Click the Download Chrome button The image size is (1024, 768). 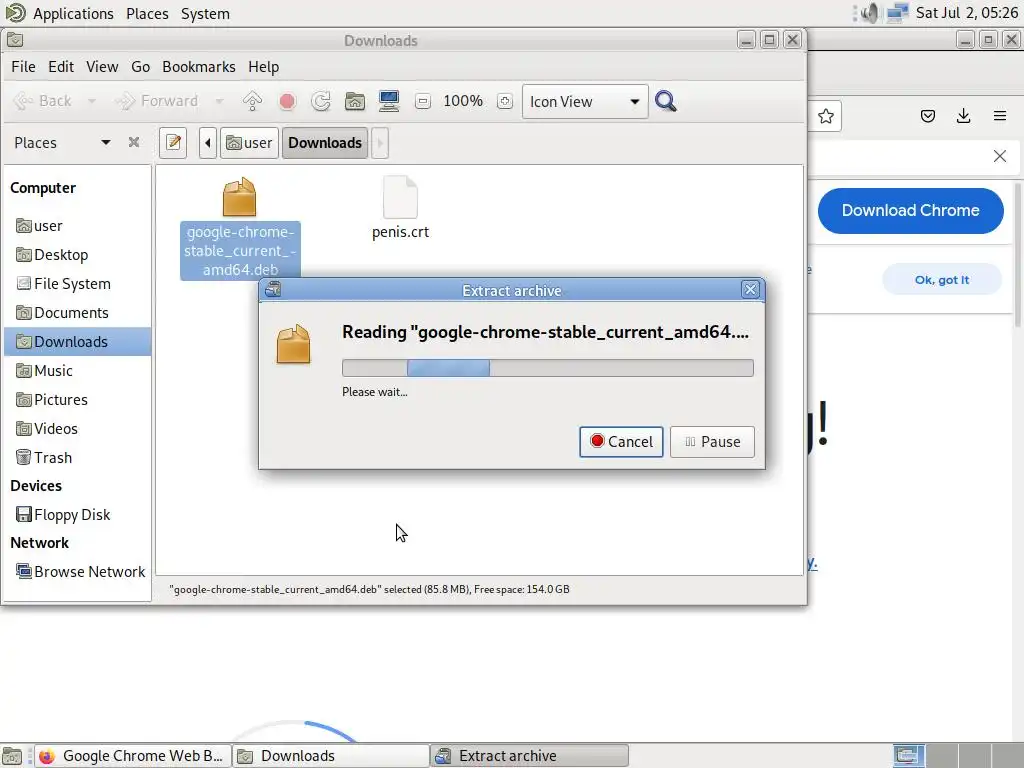coord(910,210)
